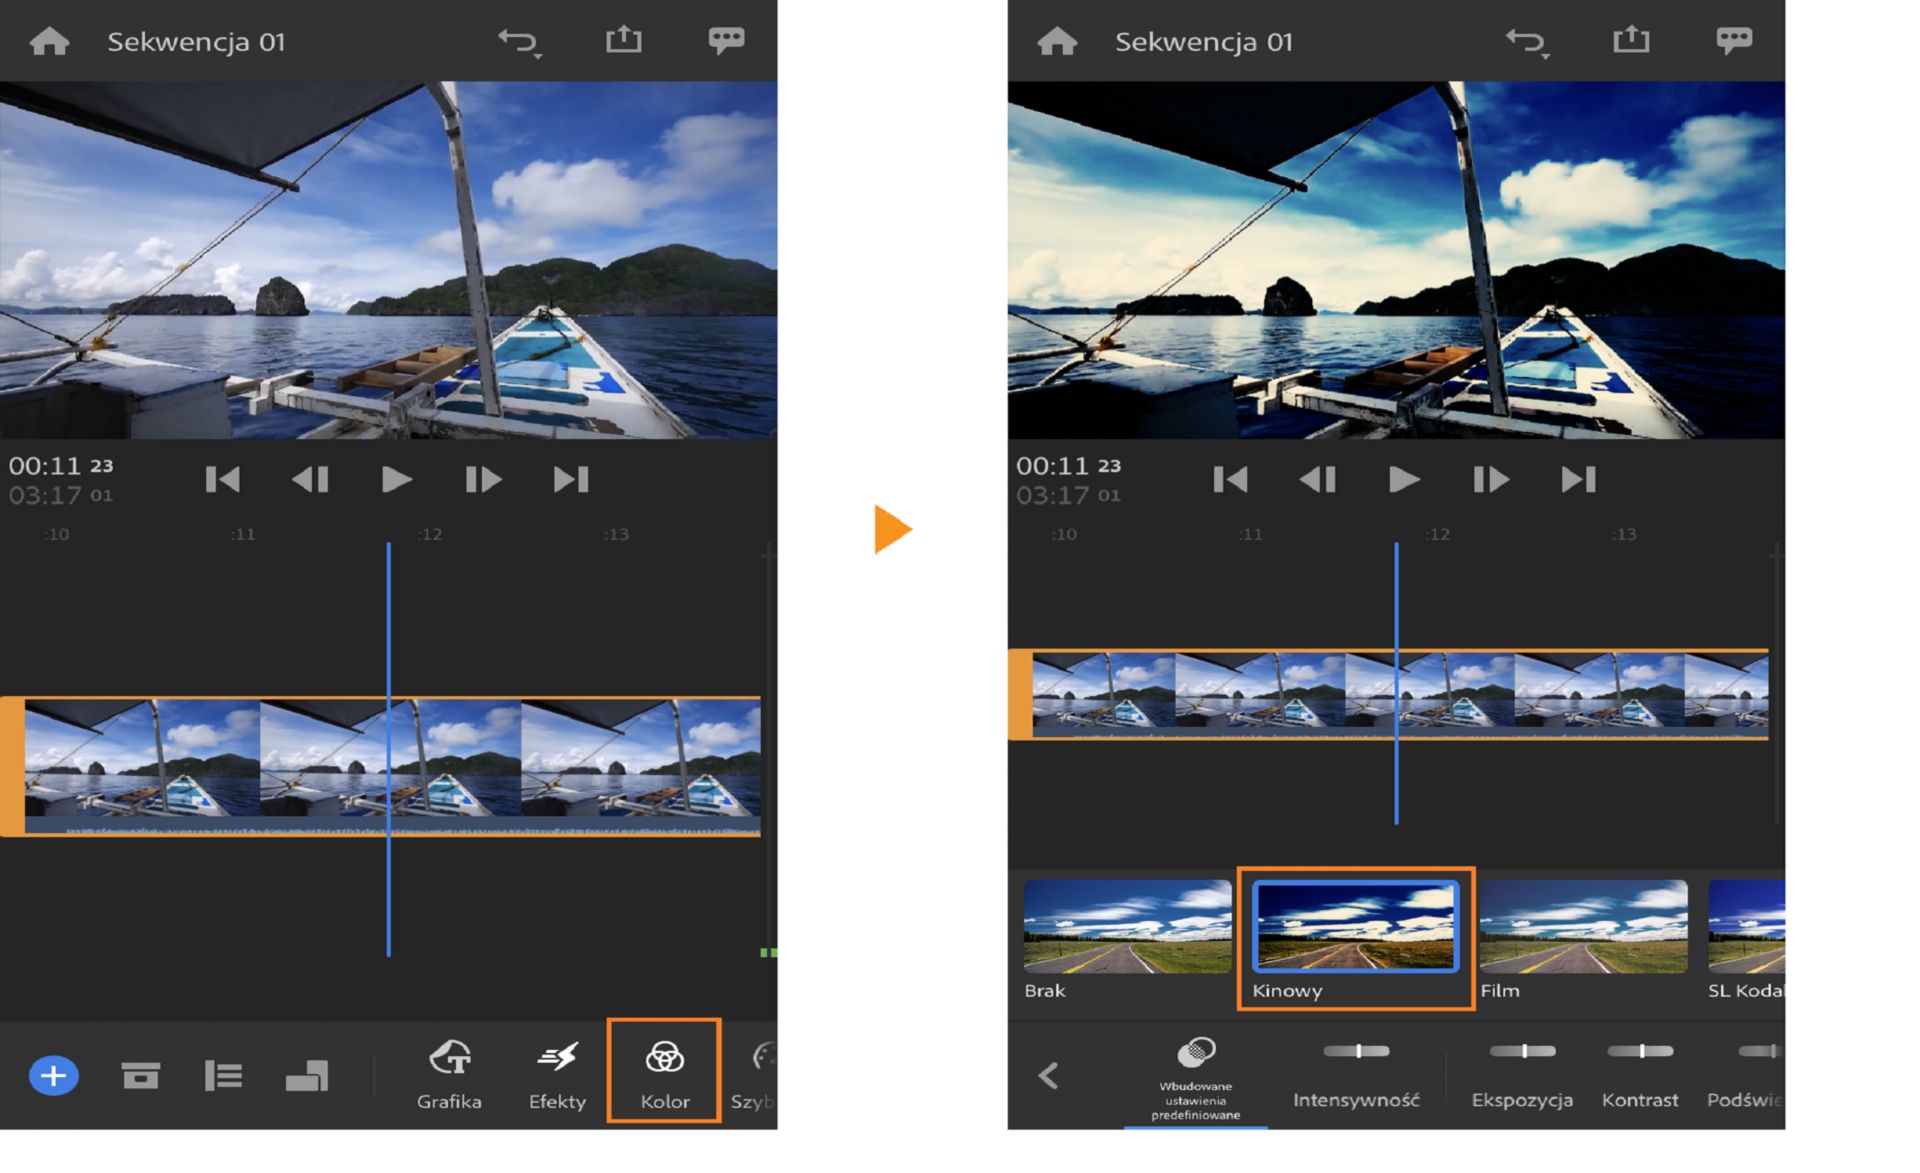Click the share export icon in right screen
This screenshot has width=1920, height=1173.
point(1630,40)
